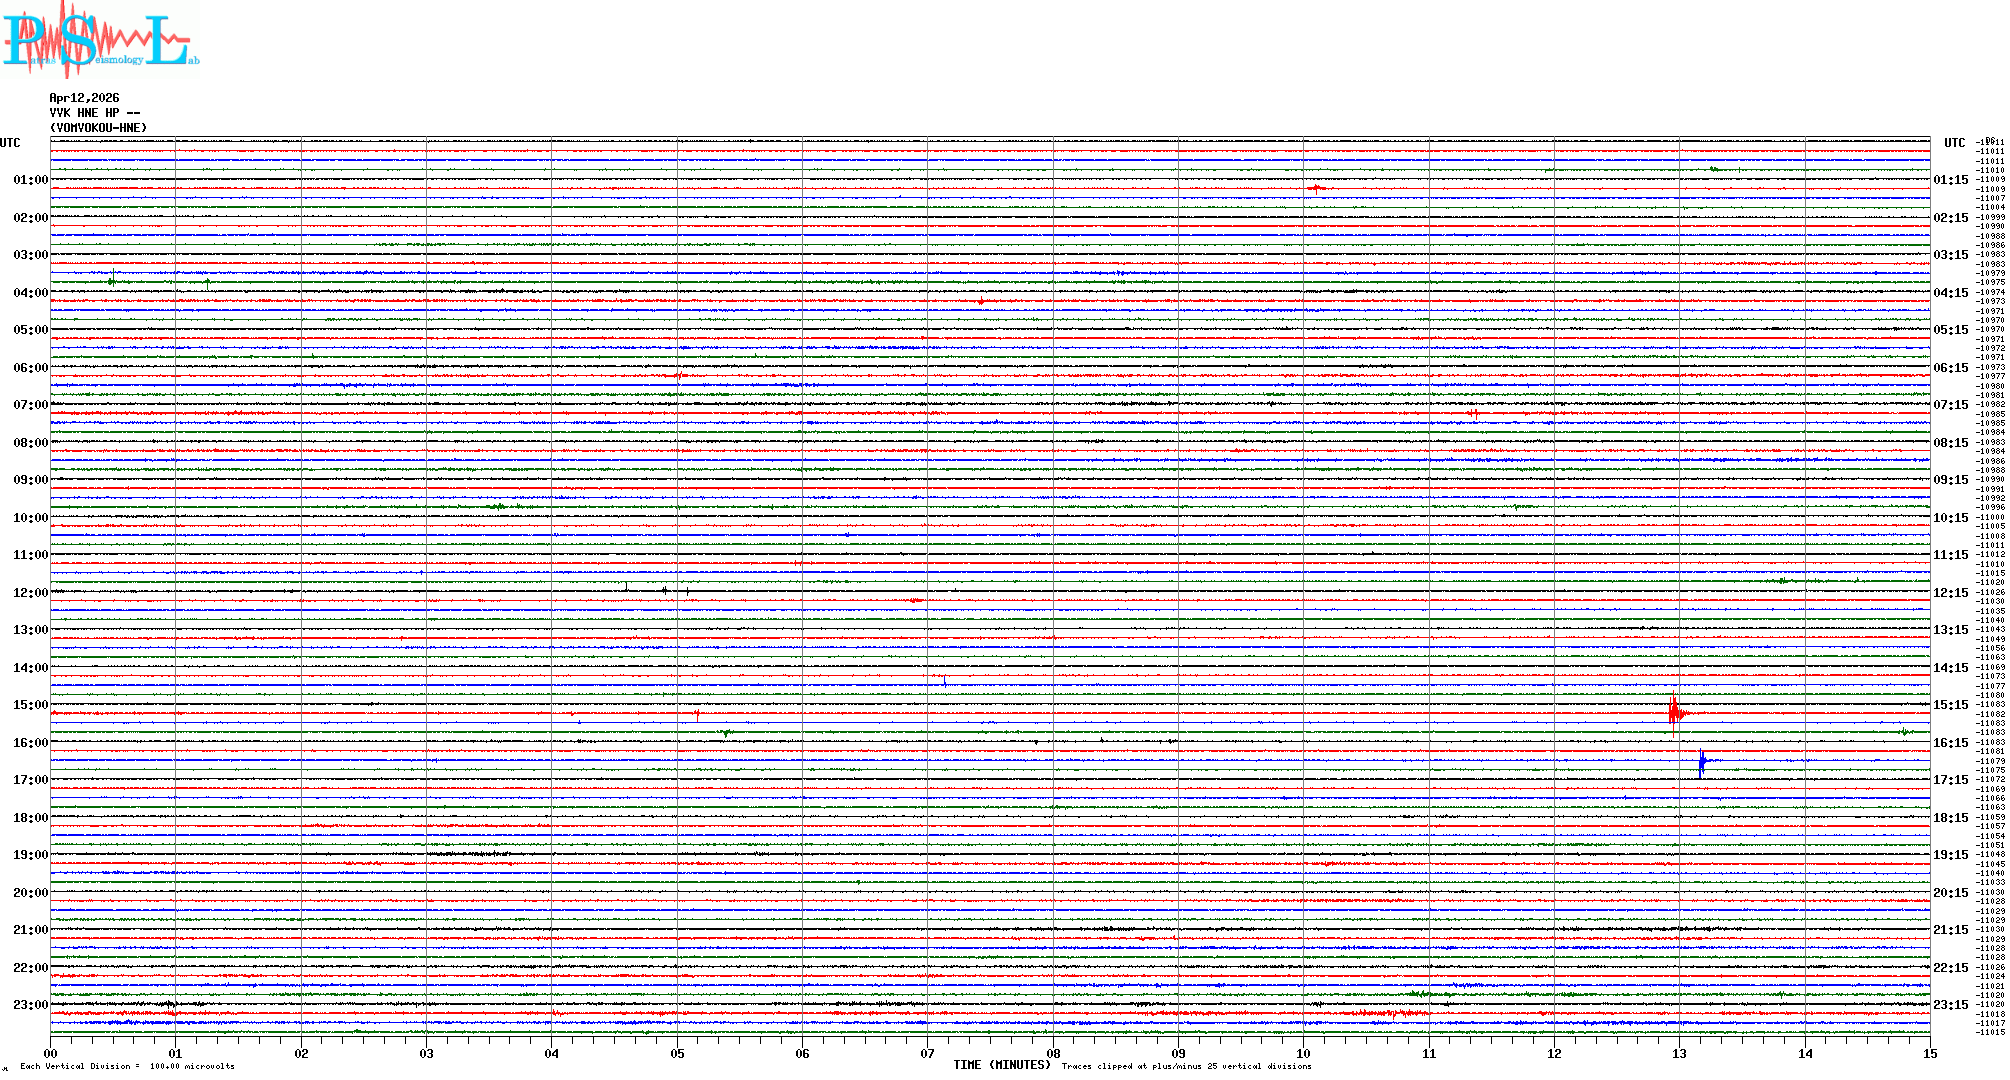
Task: Click the 20:15 label on right side
Action: [x=1950, y=893]
